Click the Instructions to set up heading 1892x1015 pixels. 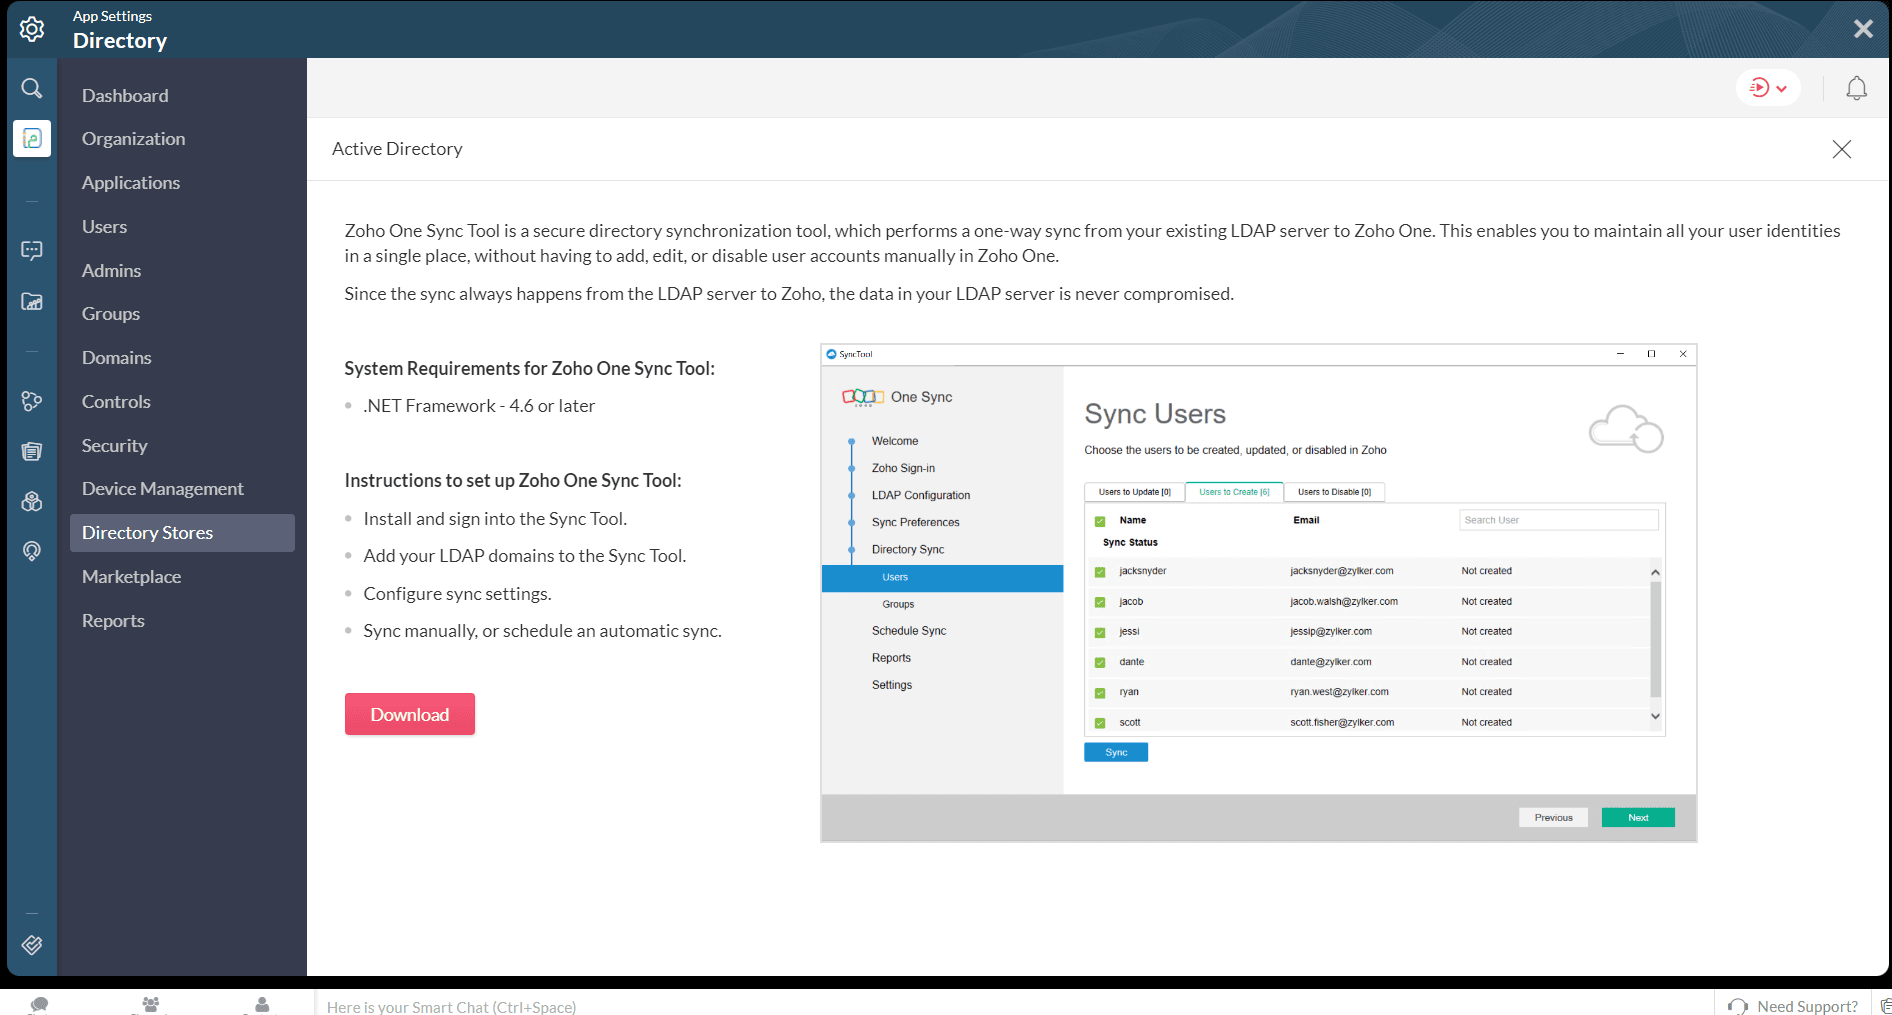coord(513,481)
